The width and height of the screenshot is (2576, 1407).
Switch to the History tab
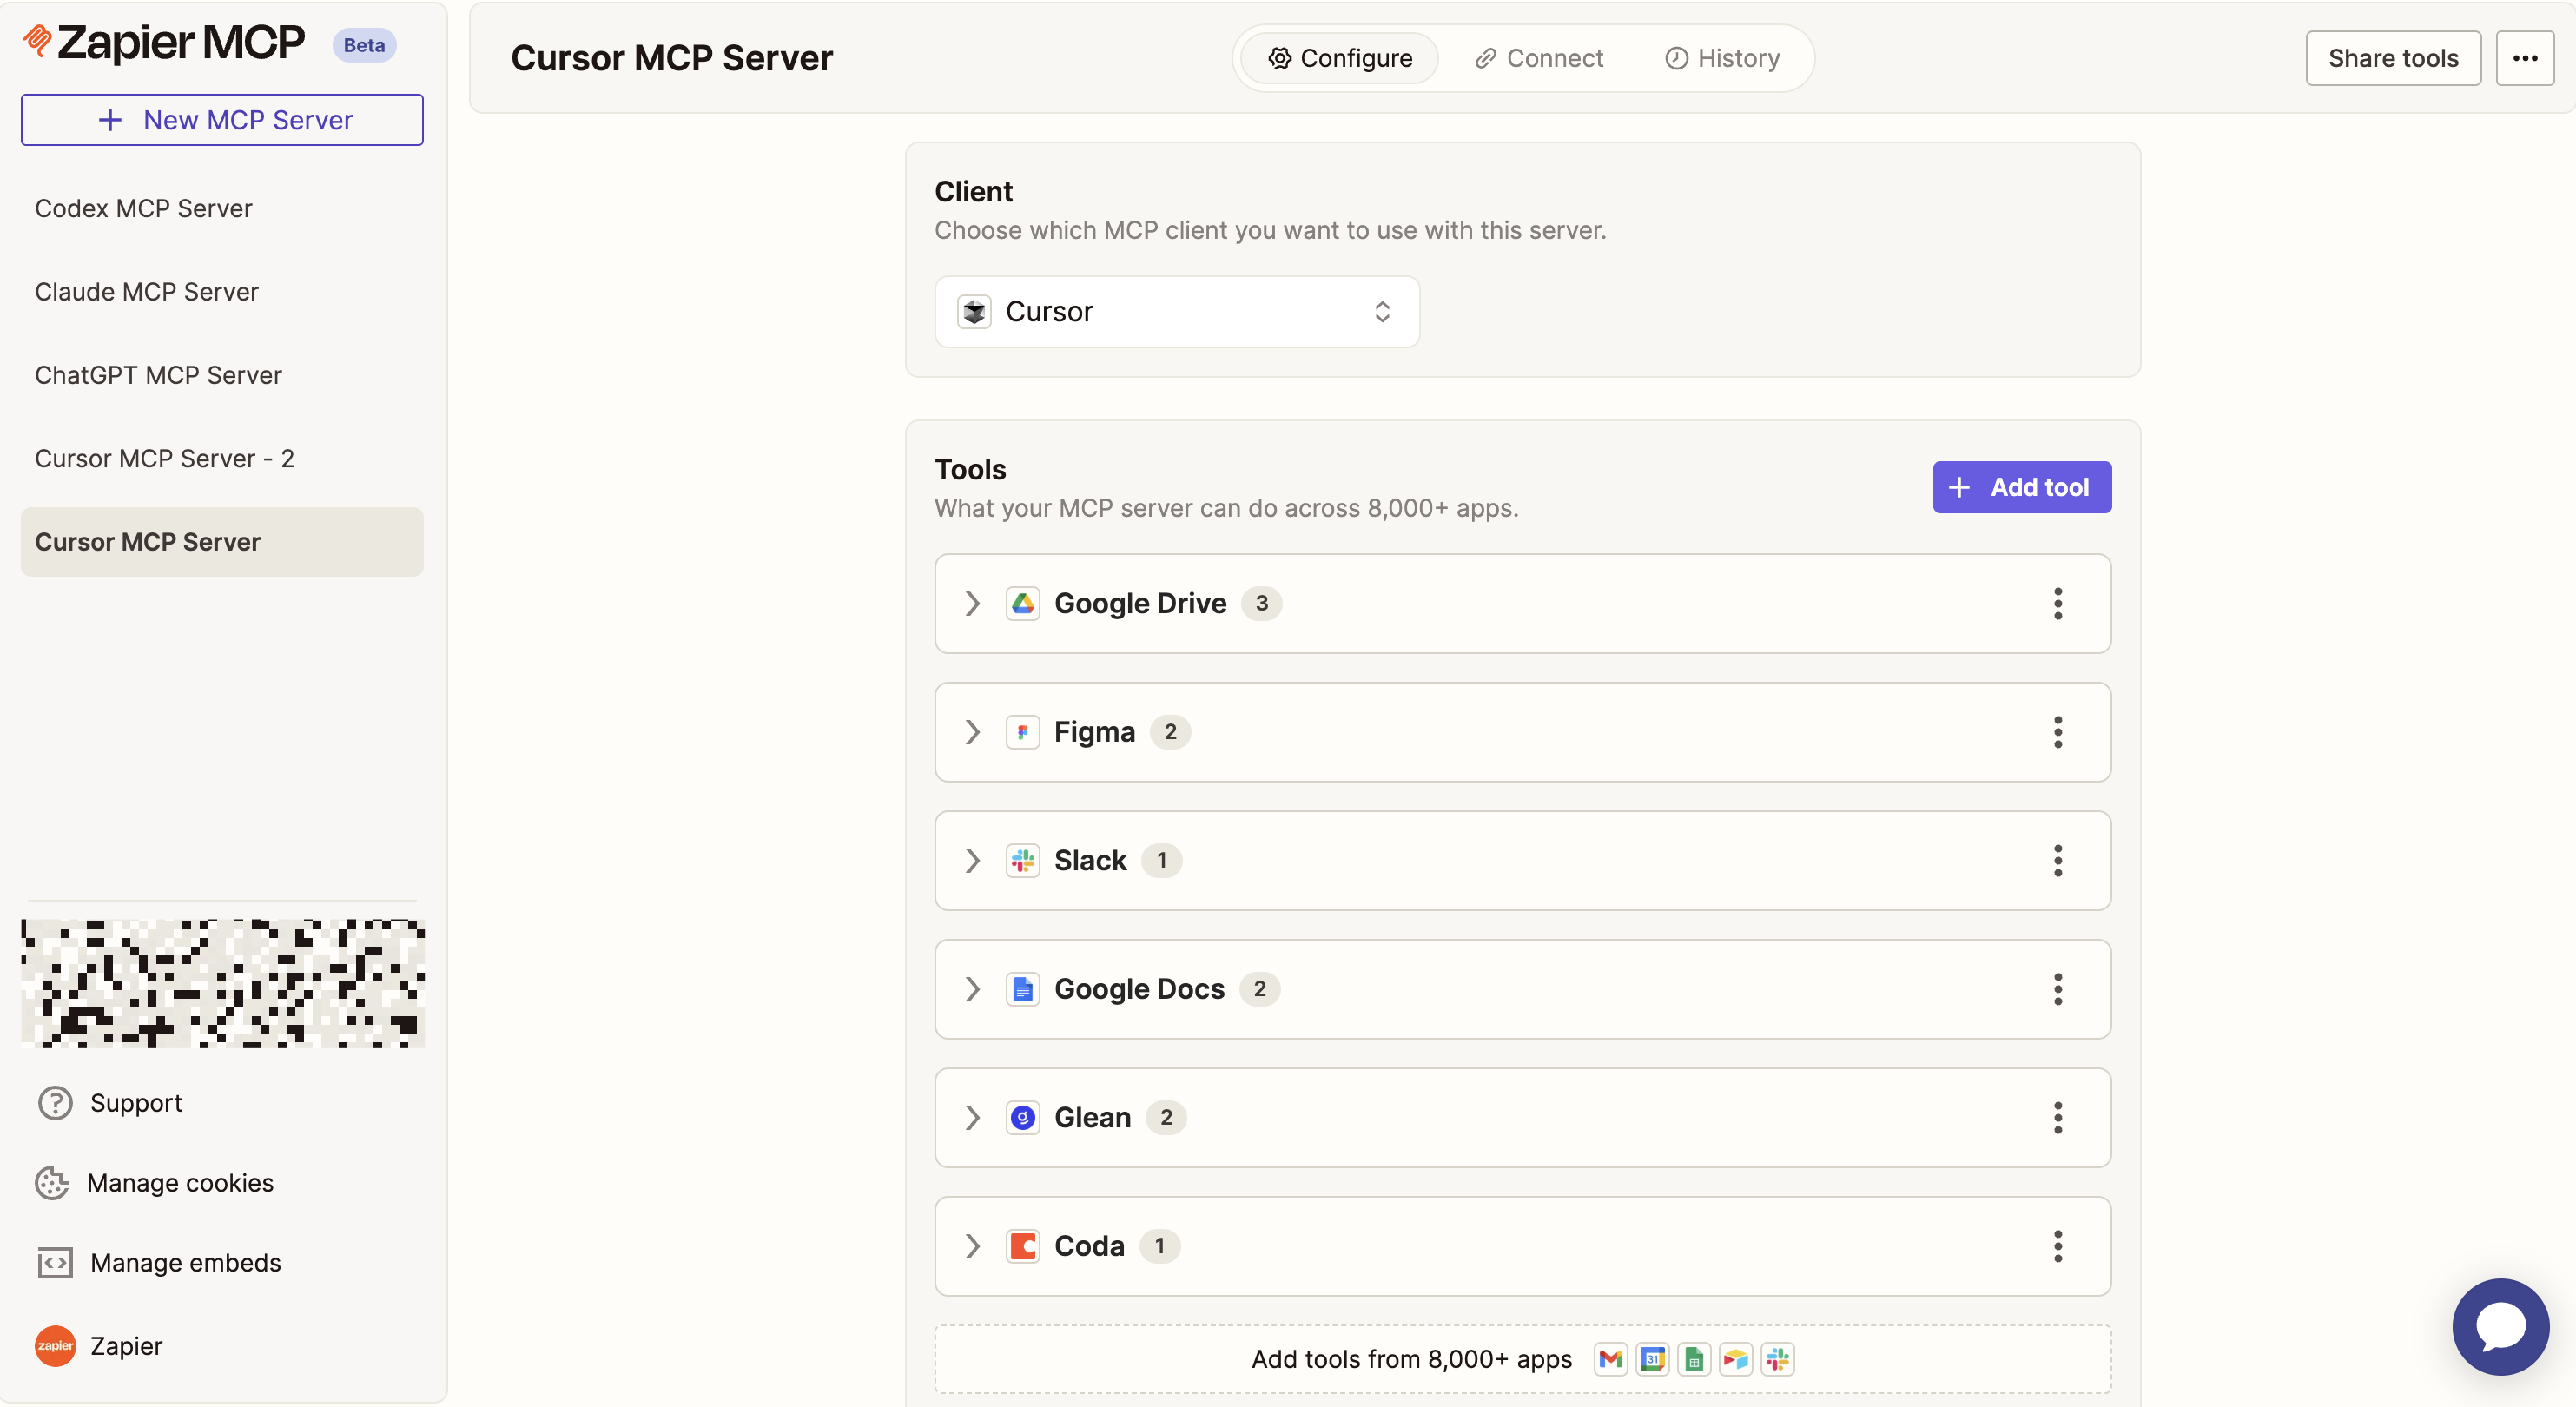coord(1721,58)
